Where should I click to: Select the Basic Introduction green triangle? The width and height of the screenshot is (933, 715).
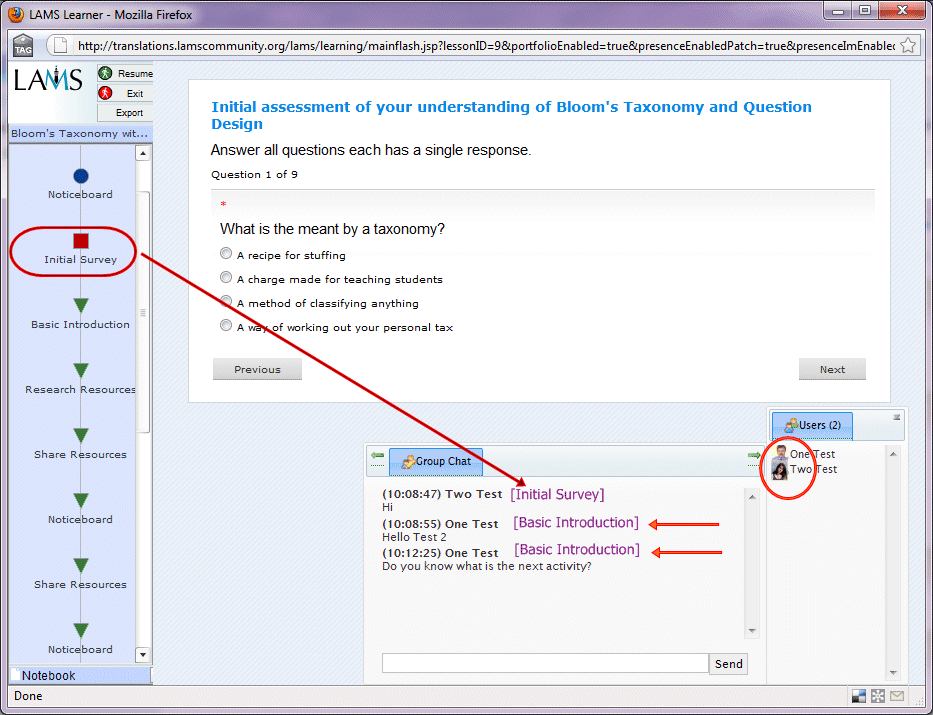pos(81,305)
